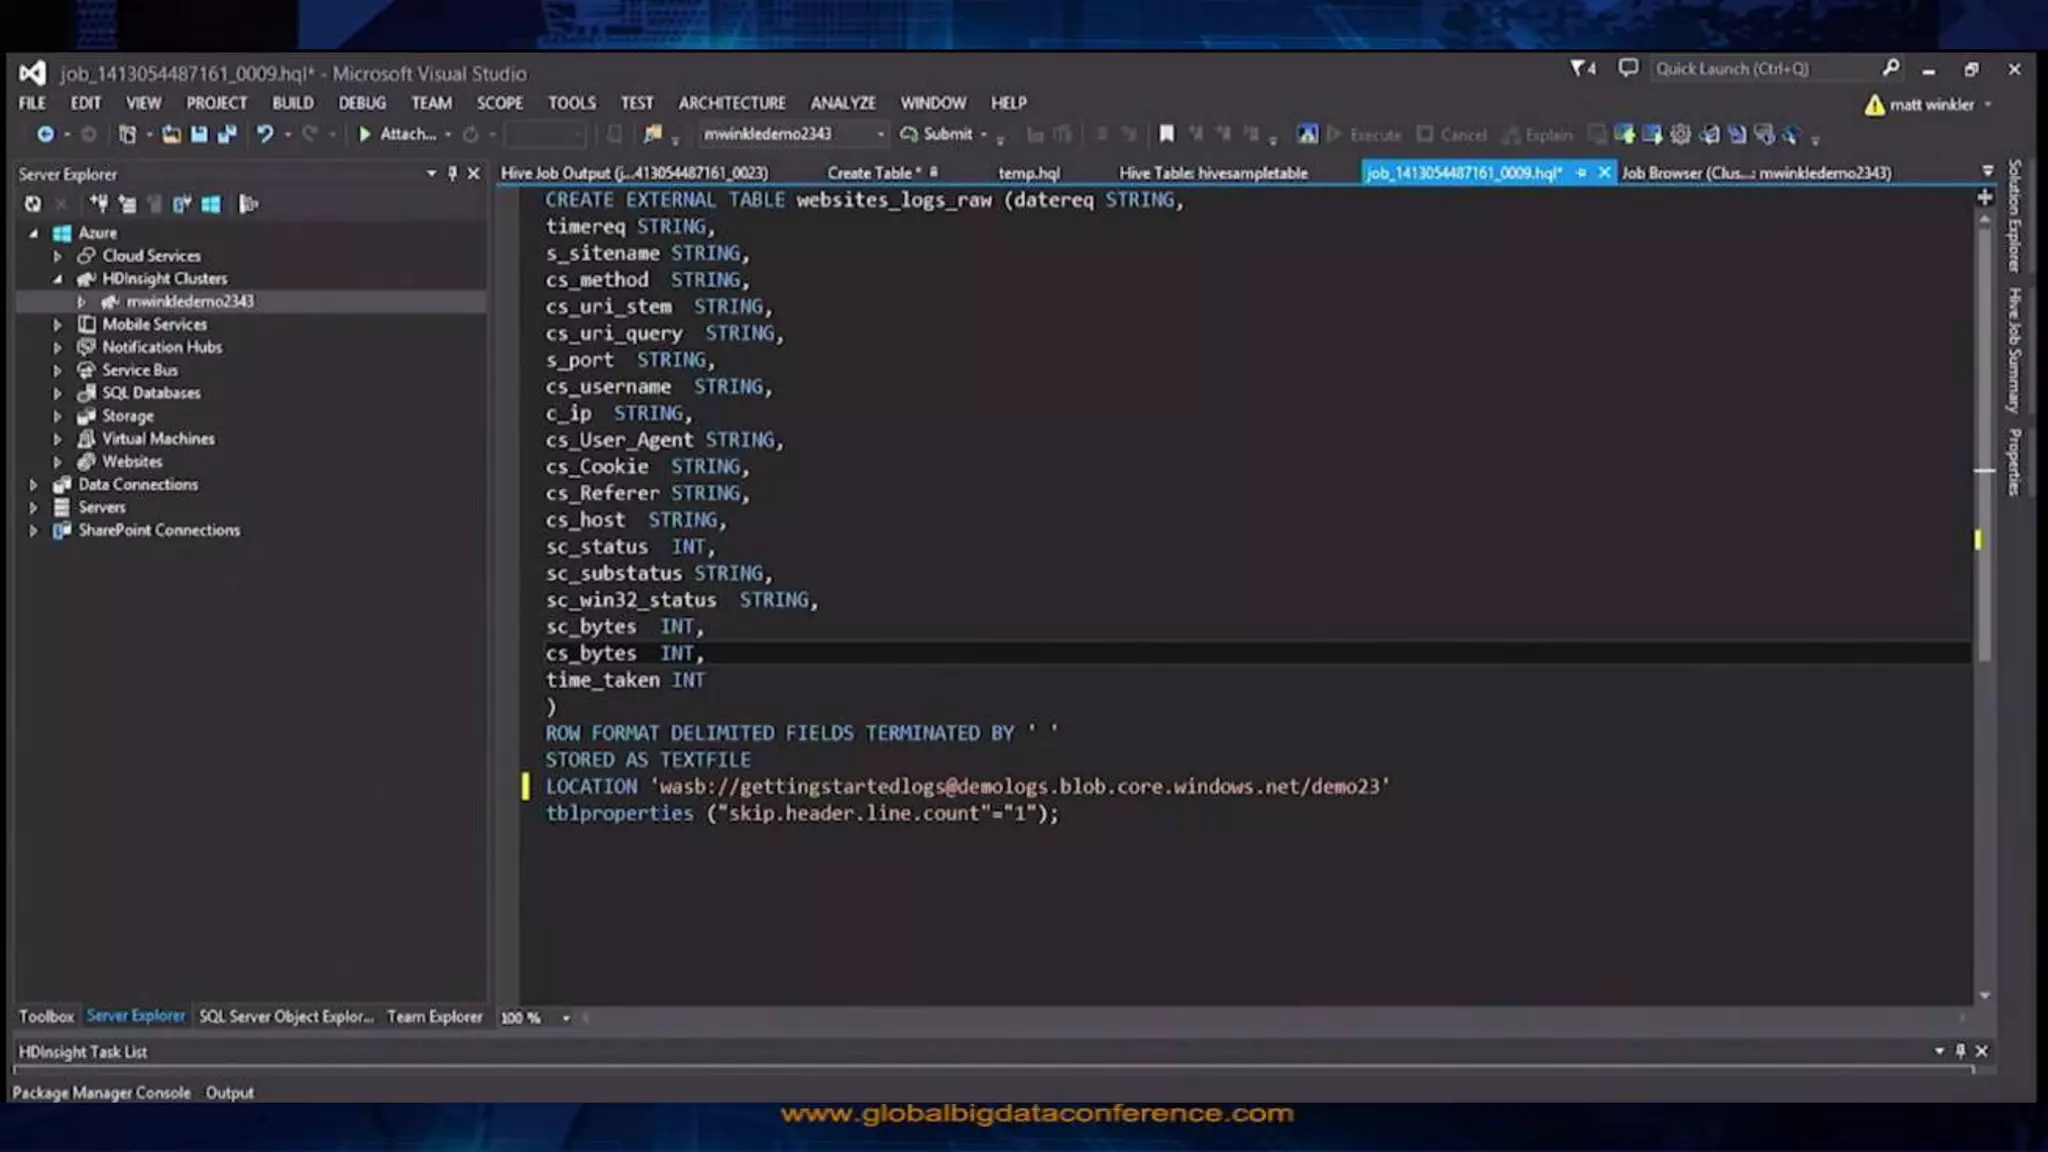
Task: Click the Windows Azure icon in the Server Explorer toolbar
Action: point(211,204)
